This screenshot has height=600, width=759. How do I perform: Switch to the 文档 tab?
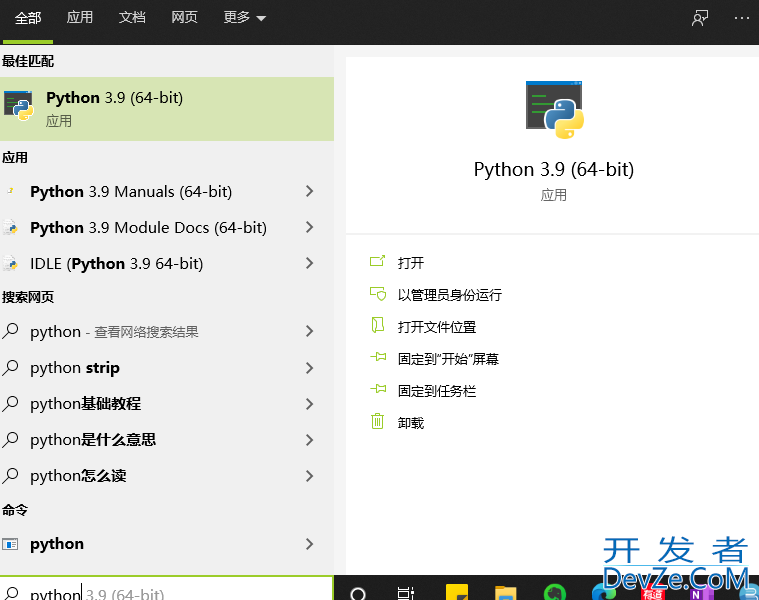pos(132,17)
